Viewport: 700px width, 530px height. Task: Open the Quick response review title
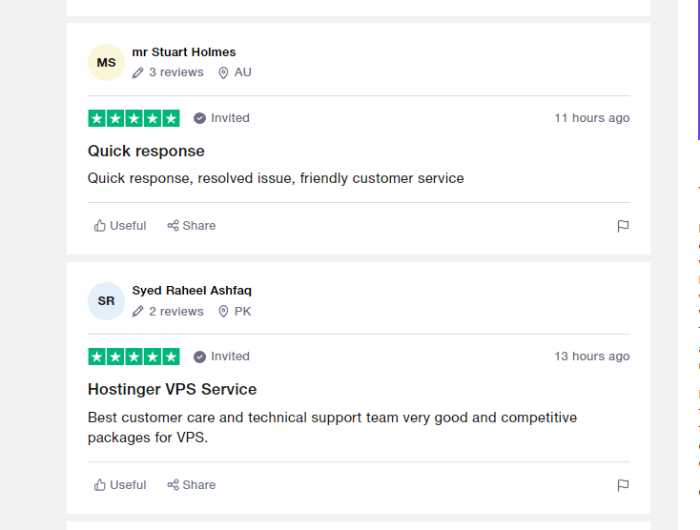point(146,151)
